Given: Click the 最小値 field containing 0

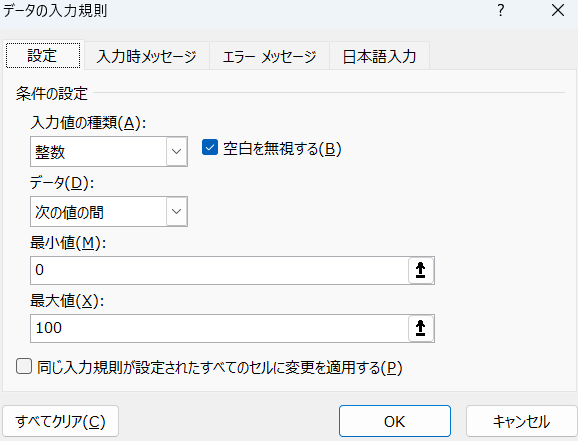Looking at the screenshot, I should [x=219, y=270].
